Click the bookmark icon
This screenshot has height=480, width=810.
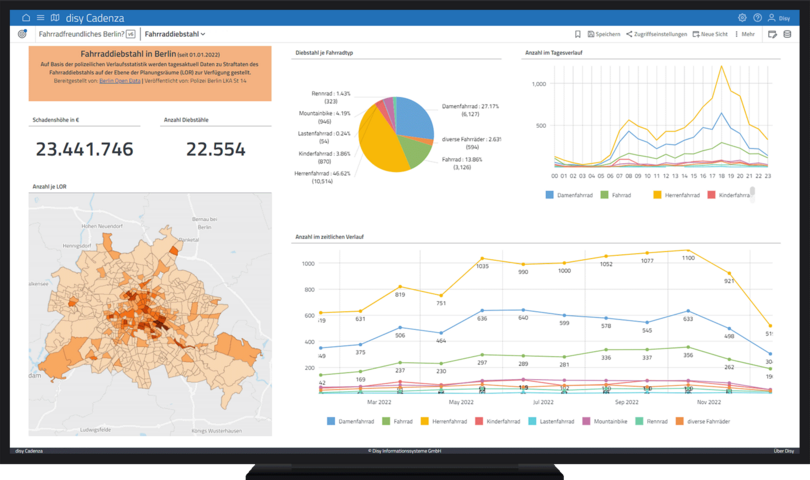tap(578, 34)
